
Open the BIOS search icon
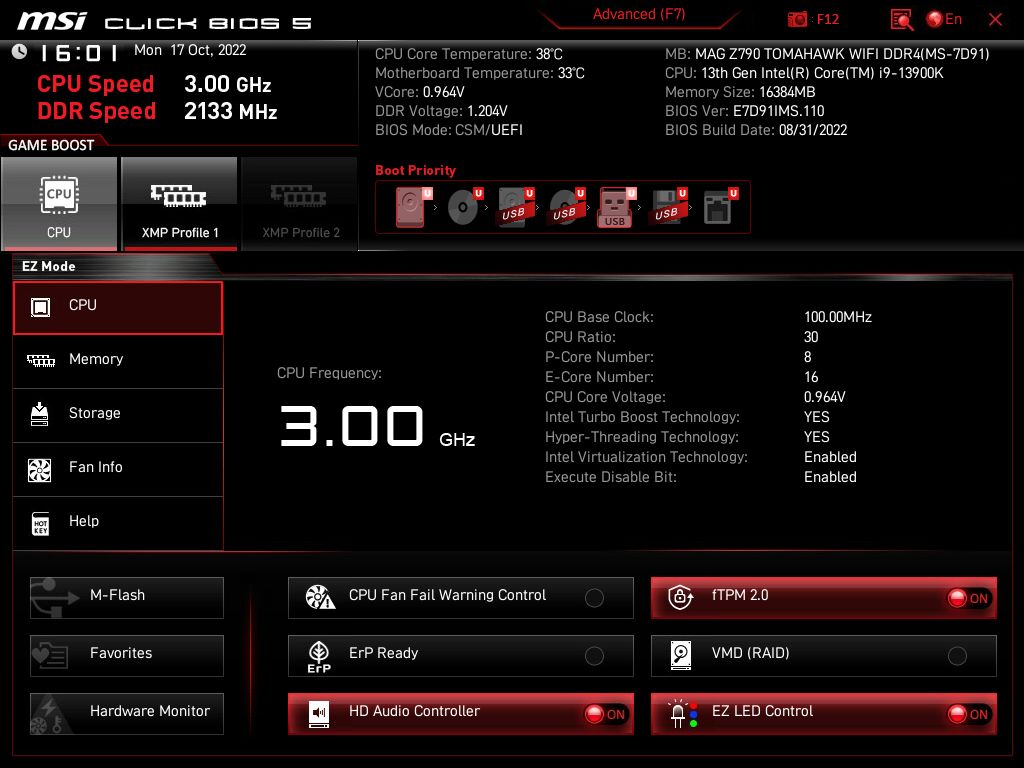[902, 20]
